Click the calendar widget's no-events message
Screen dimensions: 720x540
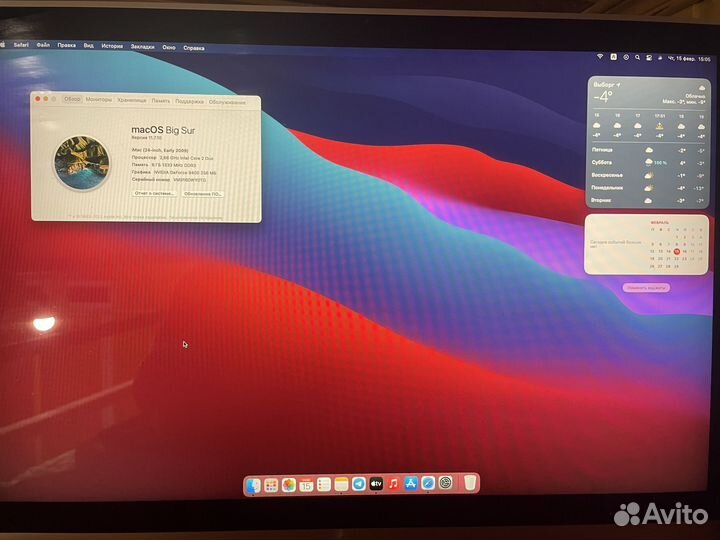615,243
